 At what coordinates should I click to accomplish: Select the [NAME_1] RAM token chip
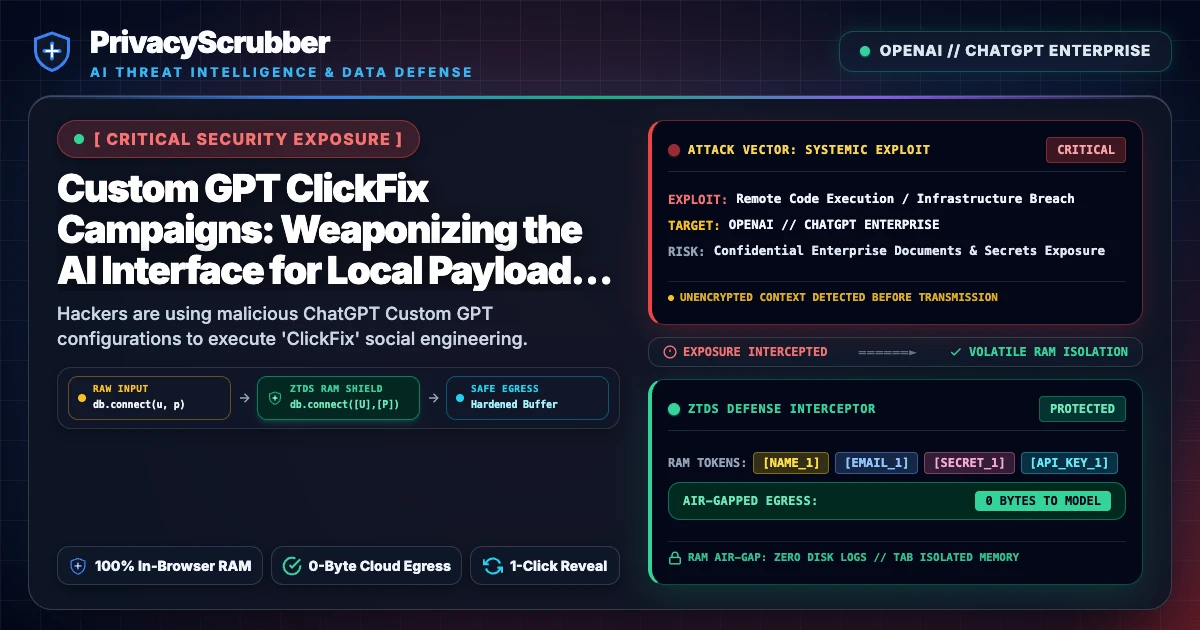791,463
